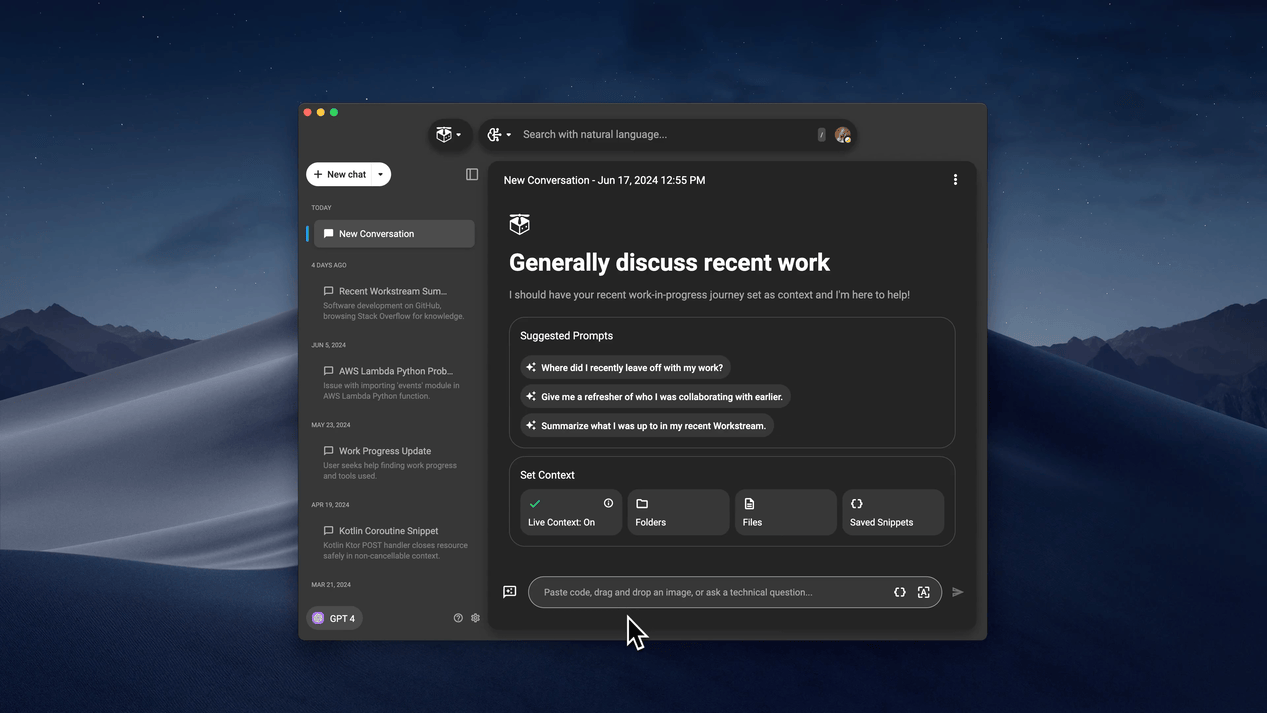
Task: Select prompt 'Where did I recently leave off with my work?'
Action: coord(625,368)
